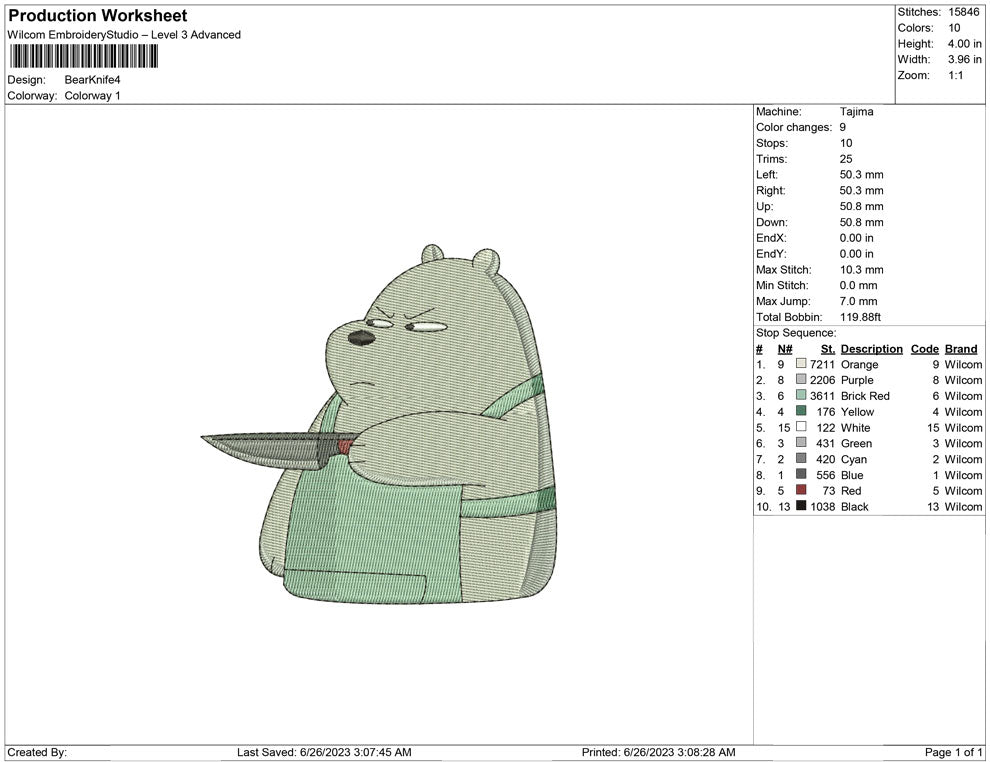
Task: Click the 'Color changes:' label
Action: click(x=794, y=128)
